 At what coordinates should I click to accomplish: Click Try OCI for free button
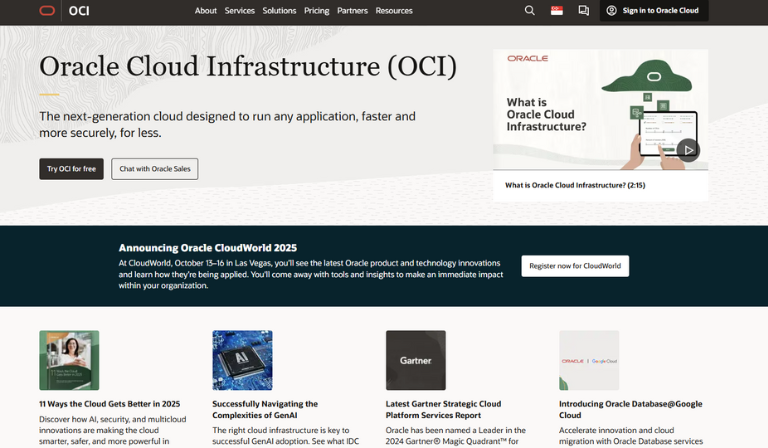(72, 169)
